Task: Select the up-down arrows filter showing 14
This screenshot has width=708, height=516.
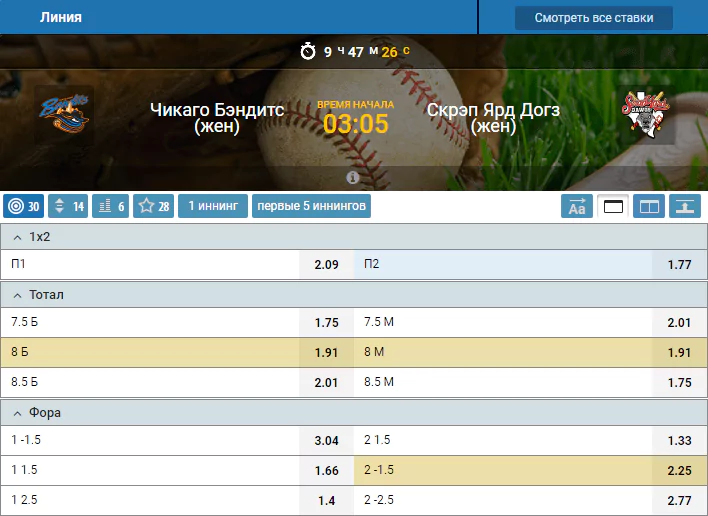Action: [68, 206]
